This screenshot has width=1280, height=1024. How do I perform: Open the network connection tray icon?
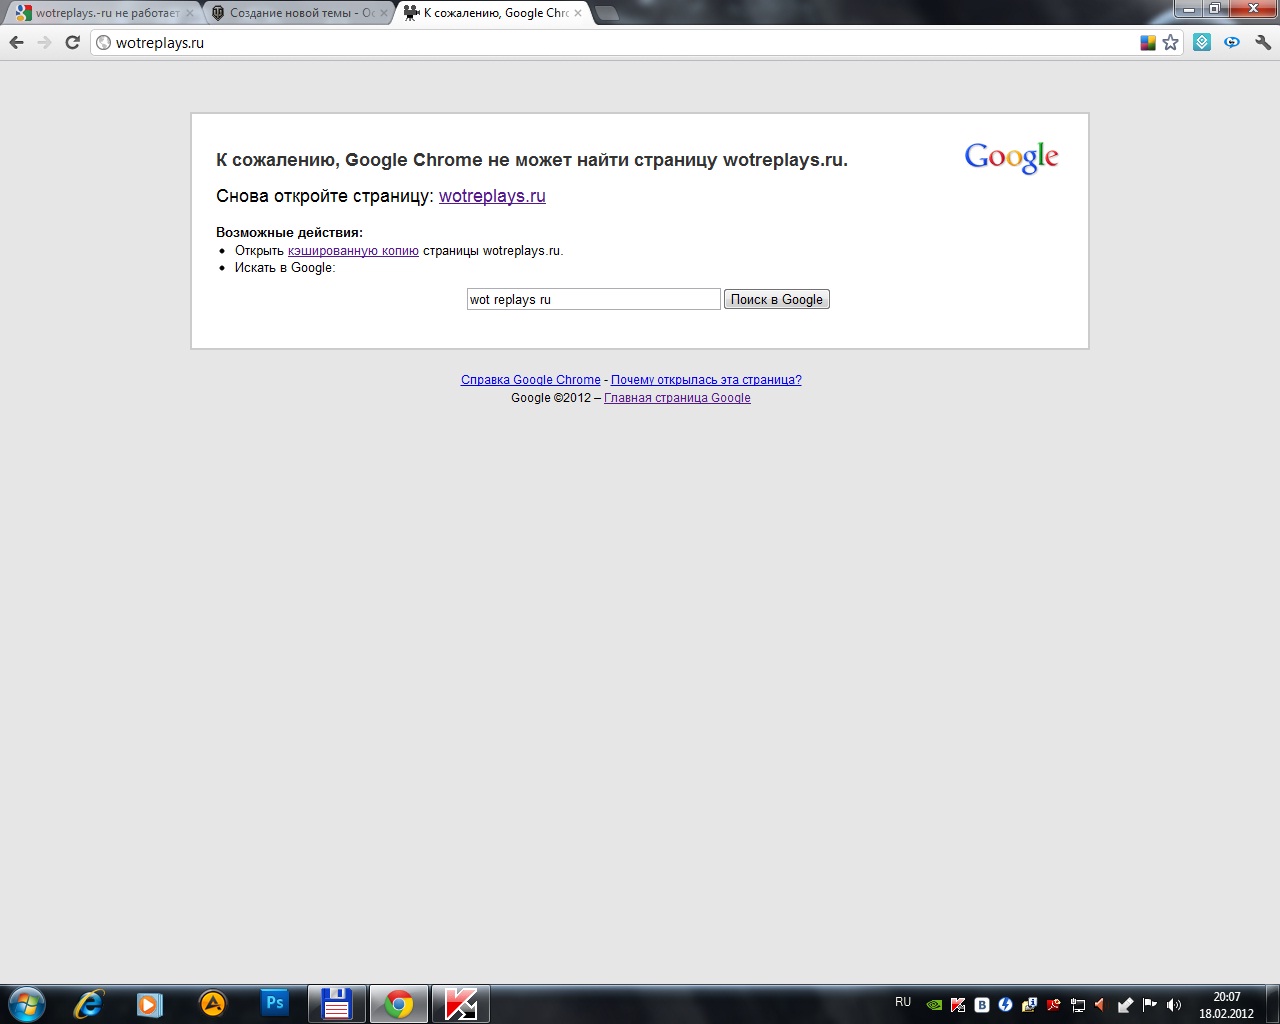pos(1078,1005)
